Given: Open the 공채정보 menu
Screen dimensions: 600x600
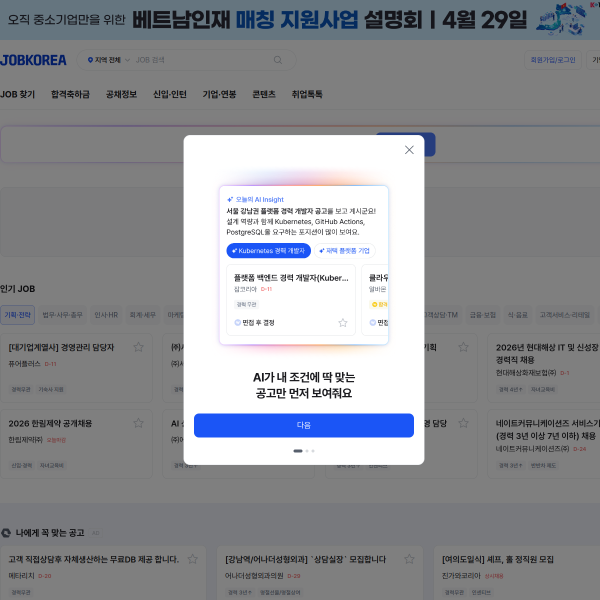Looking at the screenshot, I should point(121,94).
